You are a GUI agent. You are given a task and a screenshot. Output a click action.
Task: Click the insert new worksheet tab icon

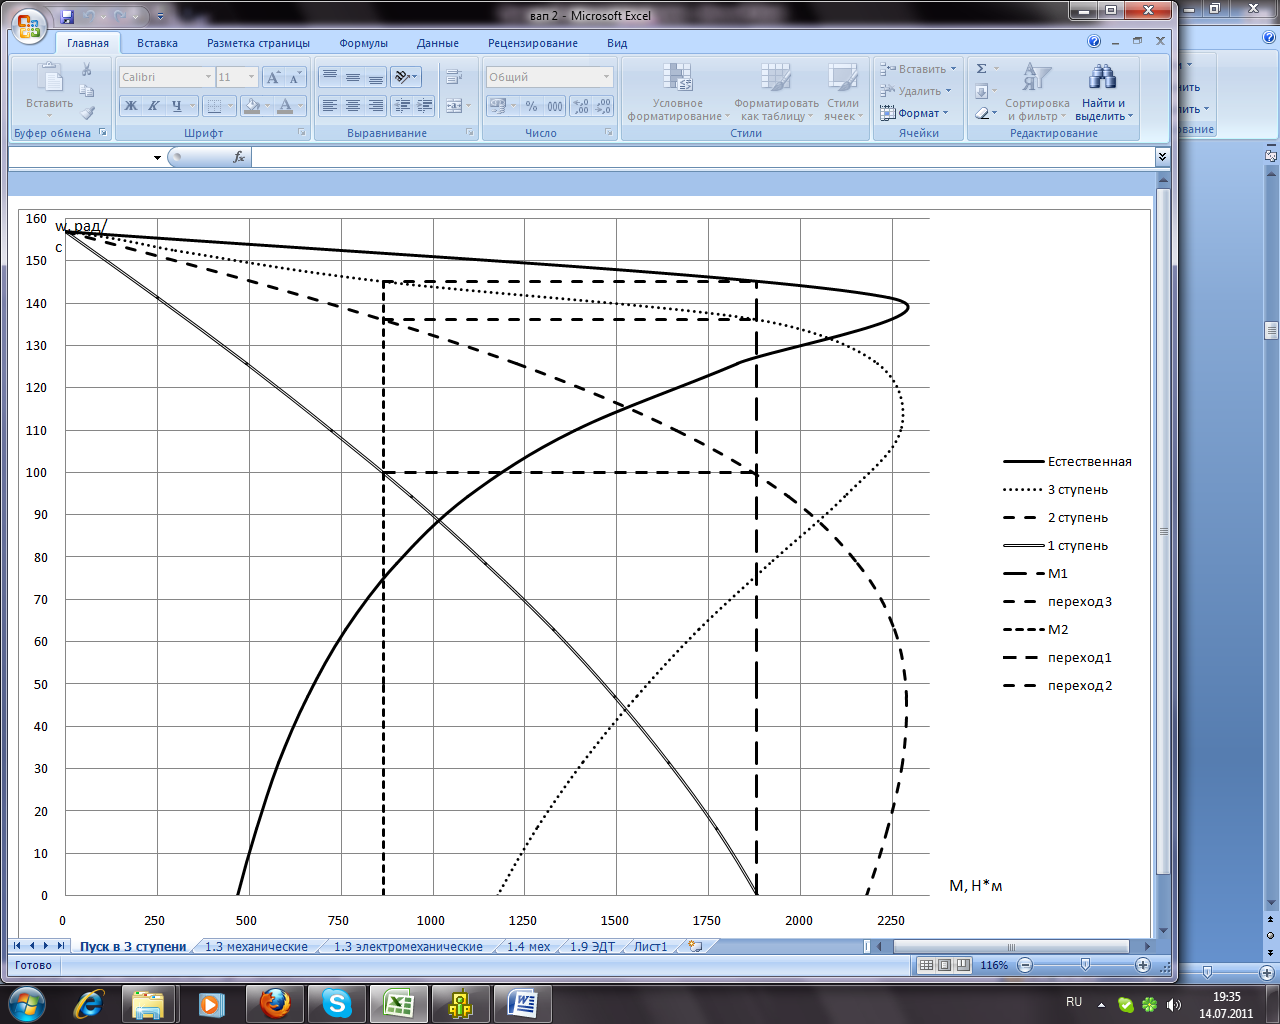point(696,946)
